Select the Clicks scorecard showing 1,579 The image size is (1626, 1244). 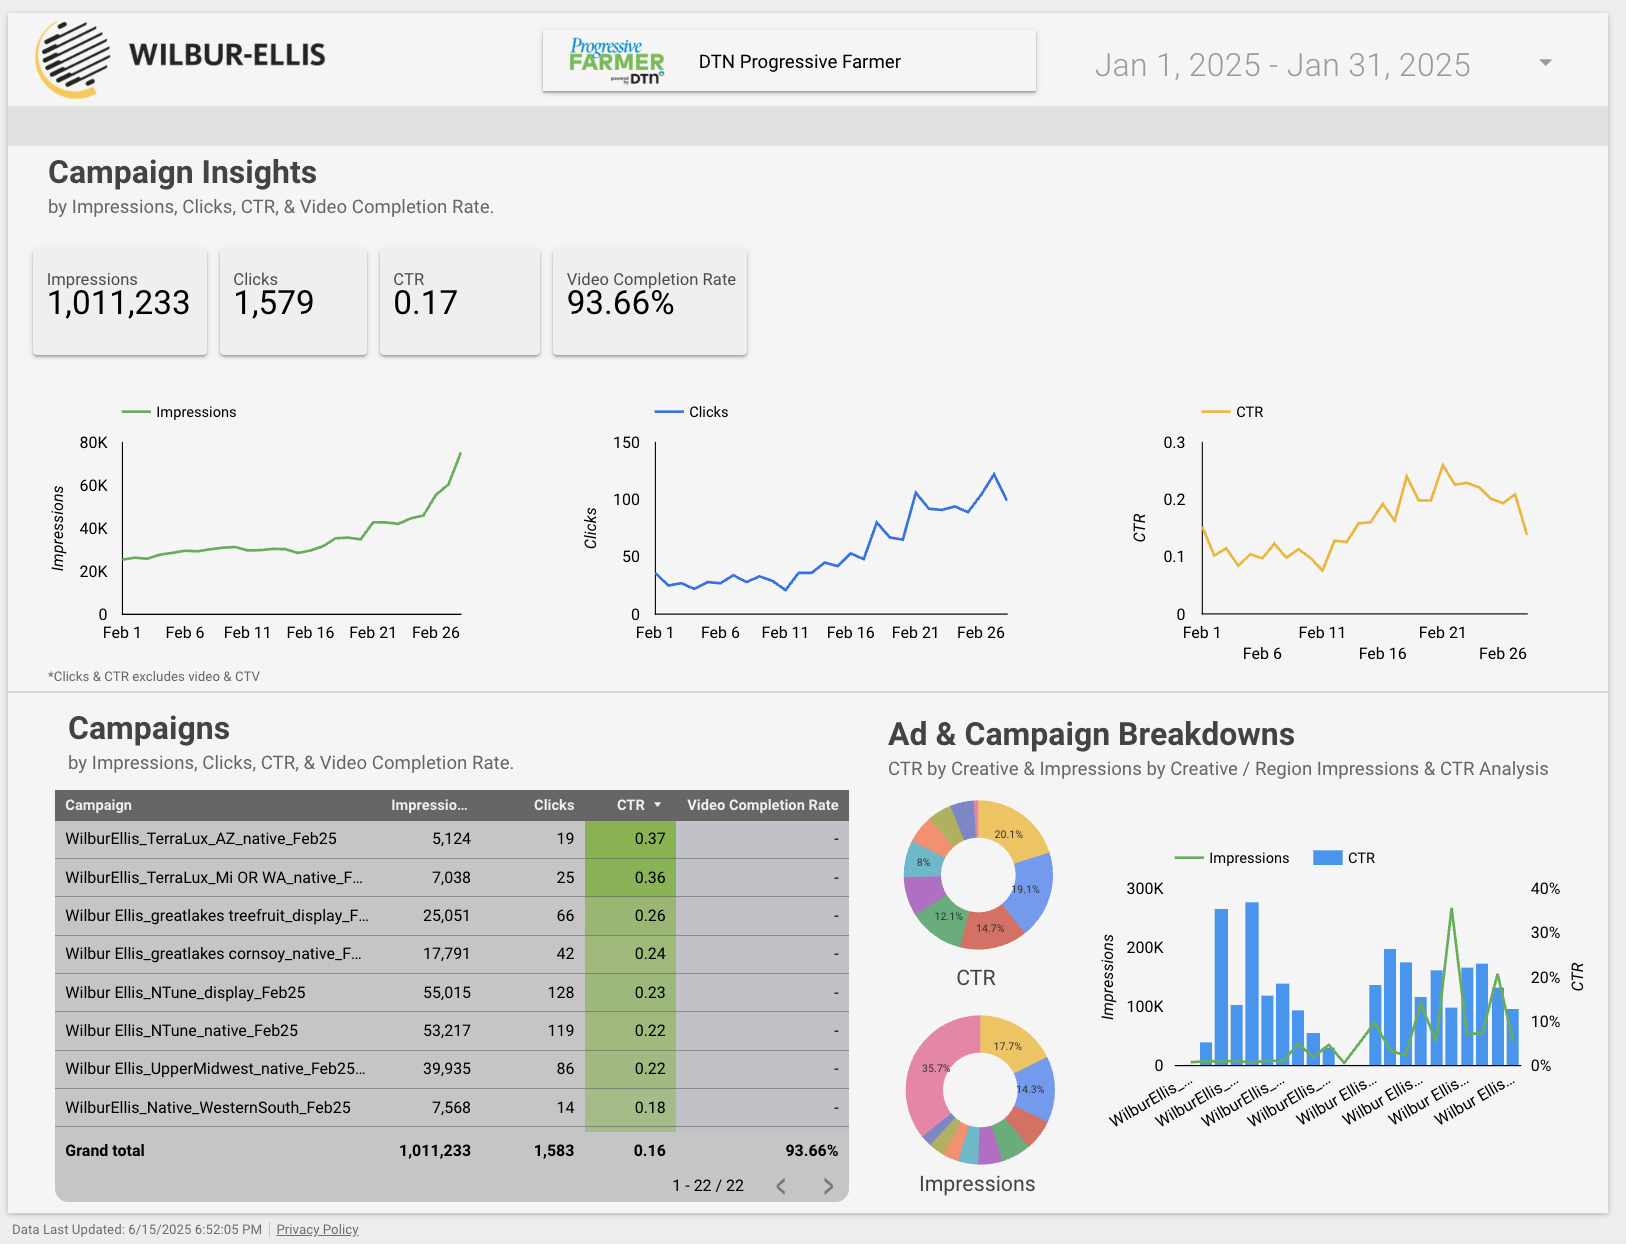tap(293, 301)
